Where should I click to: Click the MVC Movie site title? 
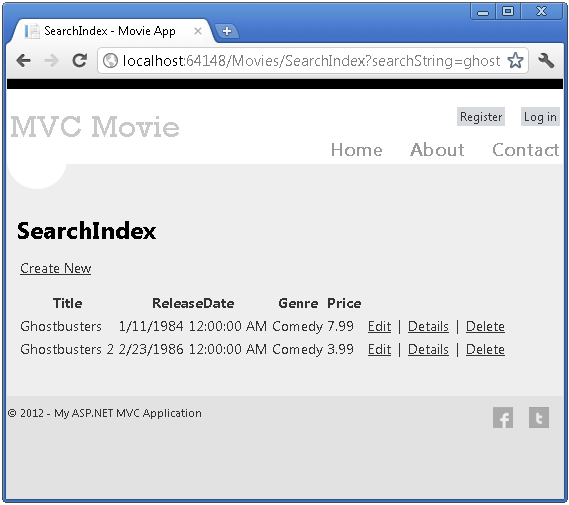(x=95, y=127)
